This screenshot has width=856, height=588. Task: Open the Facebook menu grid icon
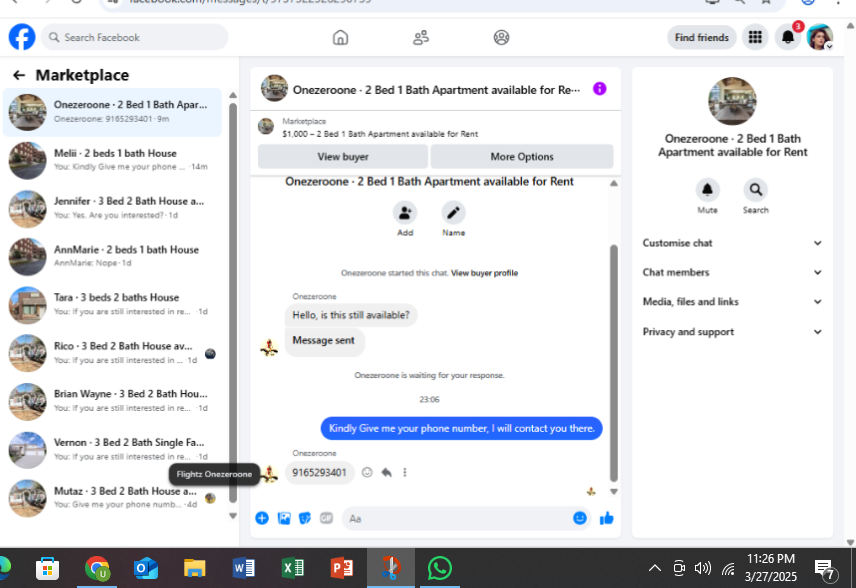(x=755, y=37)
